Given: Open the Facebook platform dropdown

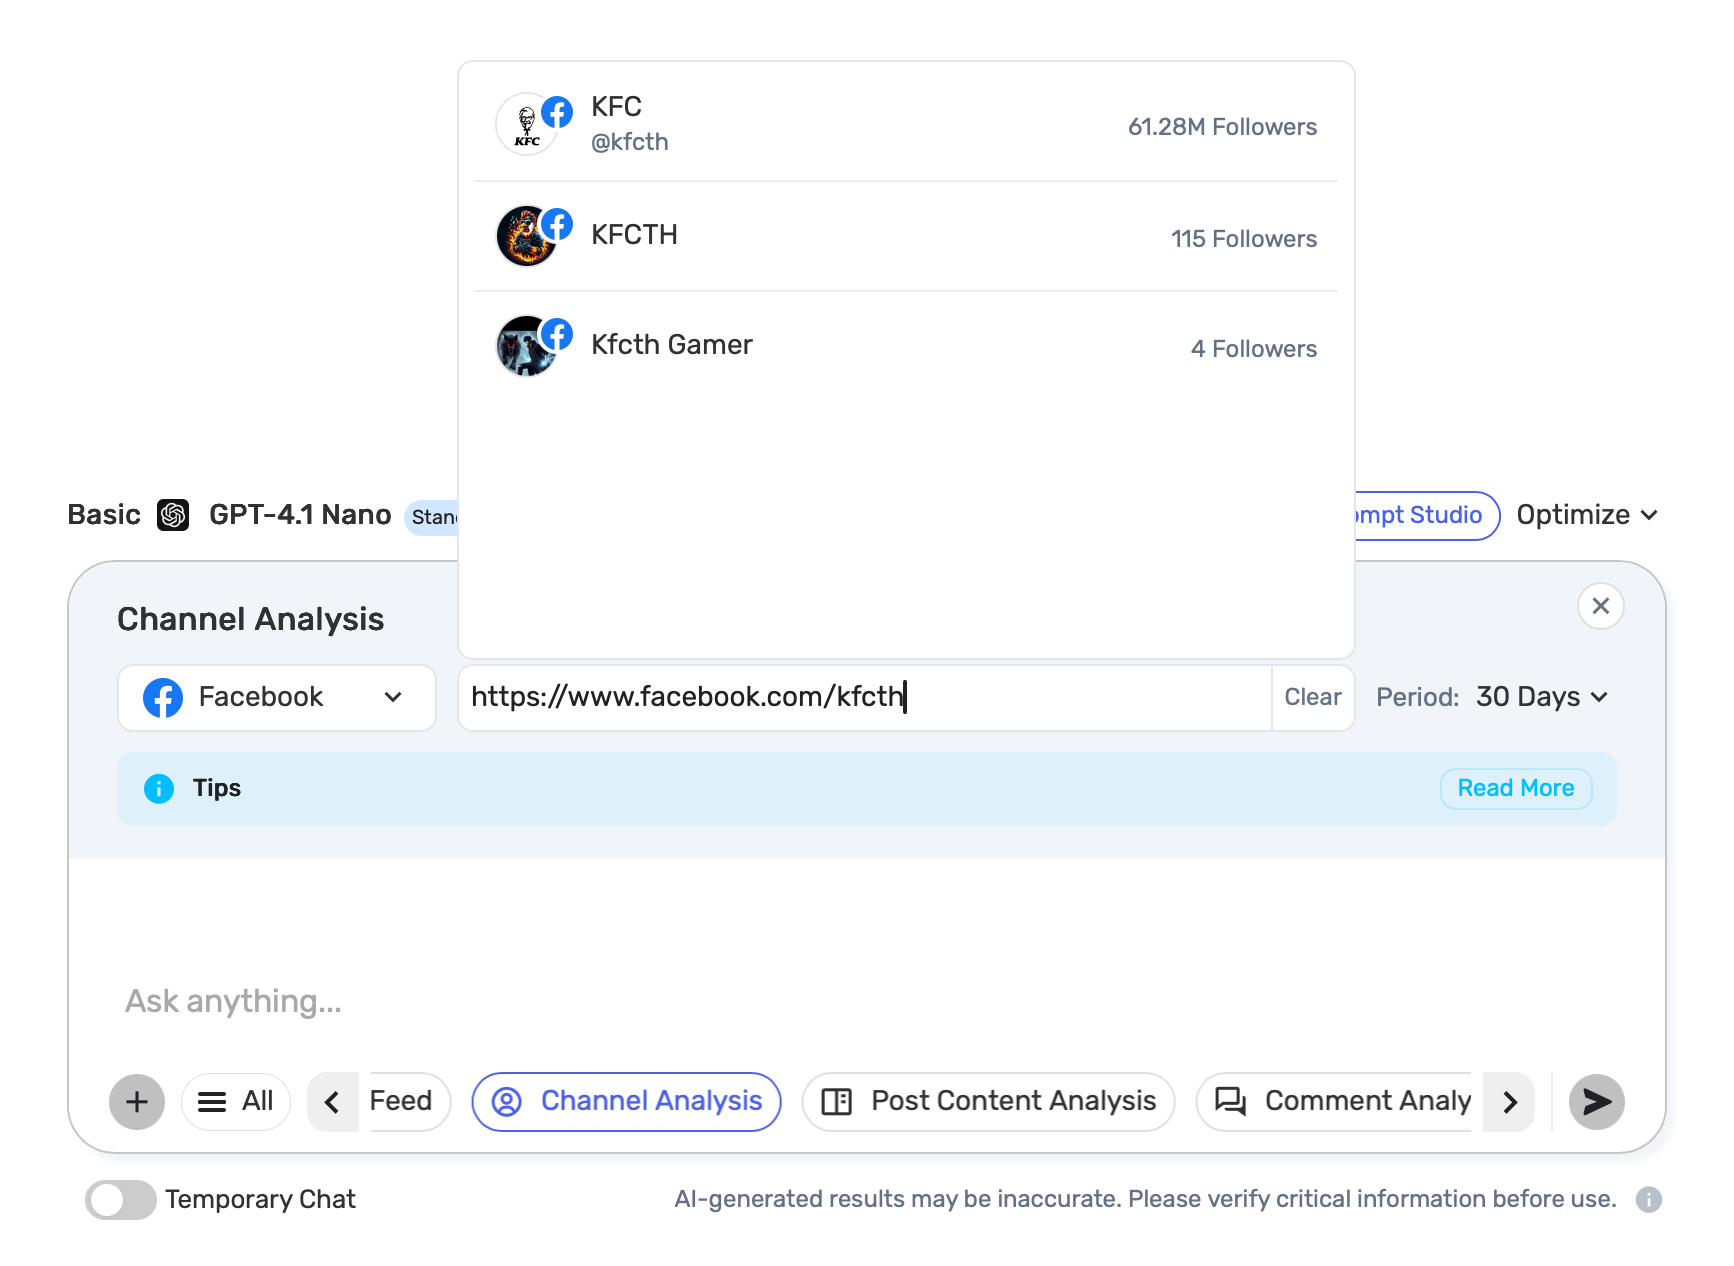Looking at the screenshot, I should 276,697.
